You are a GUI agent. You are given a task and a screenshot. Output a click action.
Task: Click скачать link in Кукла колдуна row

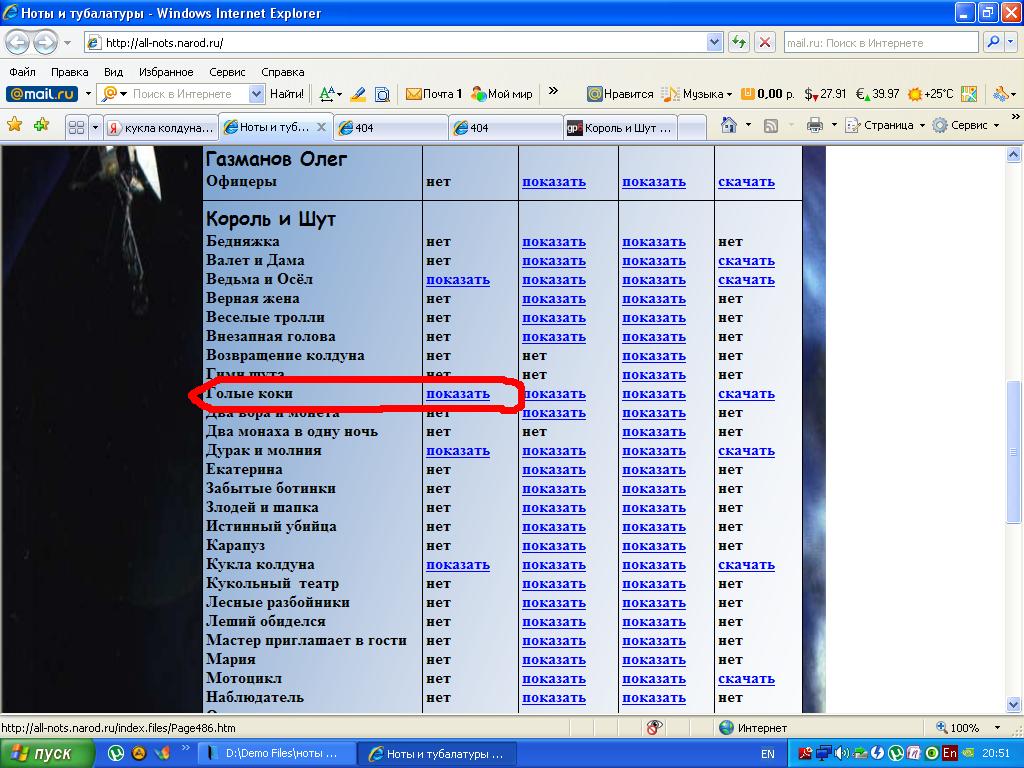[x=746, y=565]
